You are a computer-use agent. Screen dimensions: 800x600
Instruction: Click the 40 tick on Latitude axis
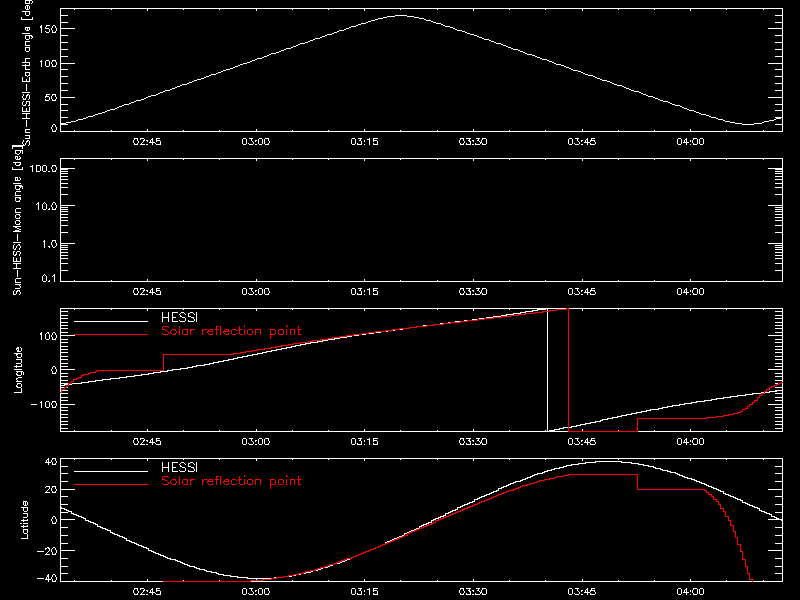51,462
